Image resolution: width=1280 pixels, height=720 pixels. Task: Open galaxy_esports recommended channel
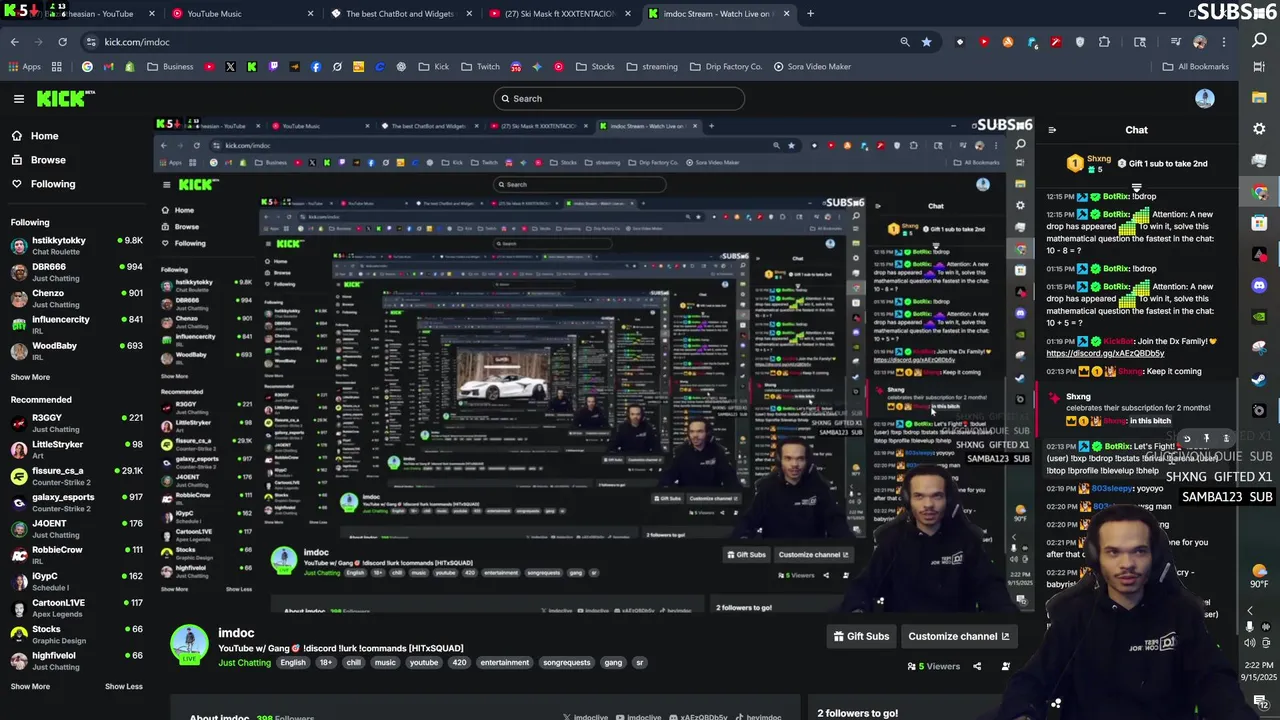coord(77,502)
